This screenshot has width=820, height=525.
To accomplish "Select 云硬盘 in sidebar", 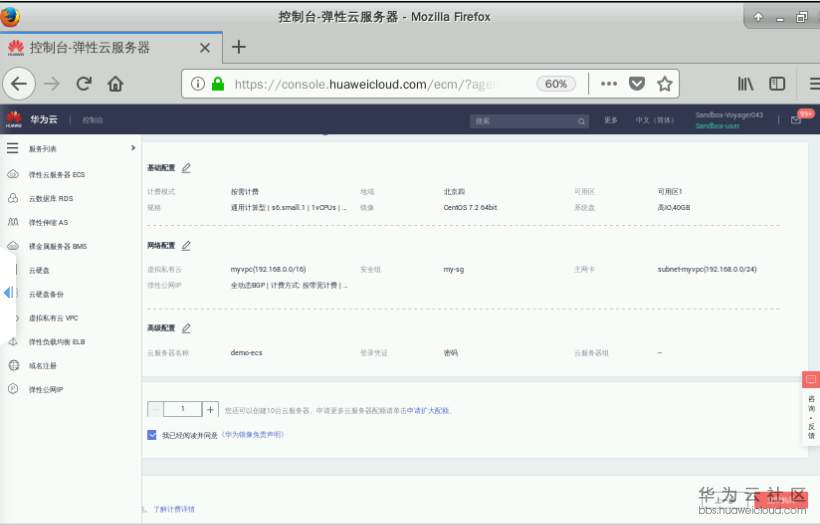I will coord(39,270).
